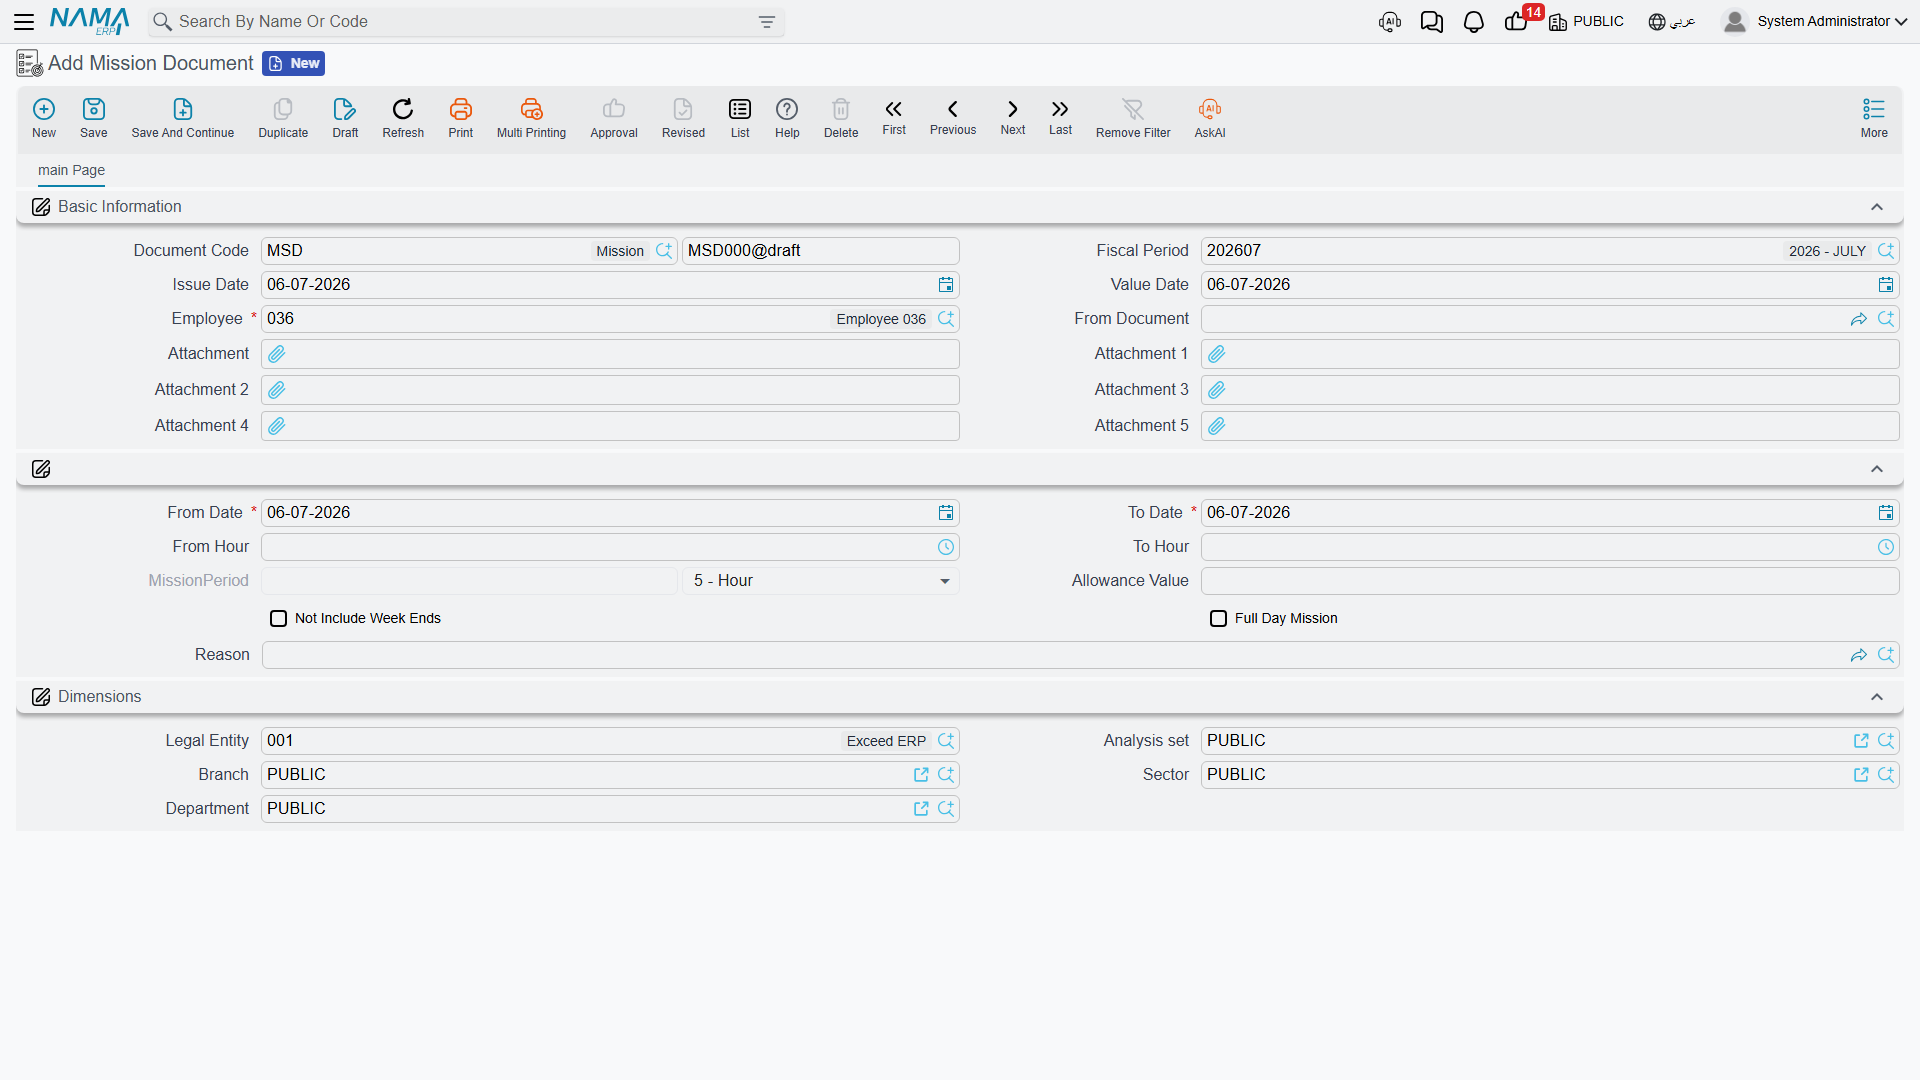Click the Print toolbar icon
Screen dimensions: 1920x1080
tap(461, 109)
